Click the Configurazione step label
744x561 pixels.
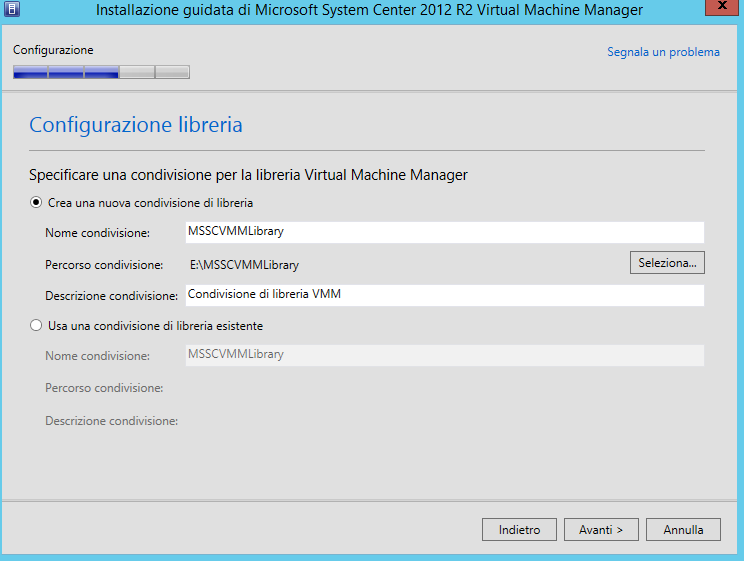(x=53, y=50)
